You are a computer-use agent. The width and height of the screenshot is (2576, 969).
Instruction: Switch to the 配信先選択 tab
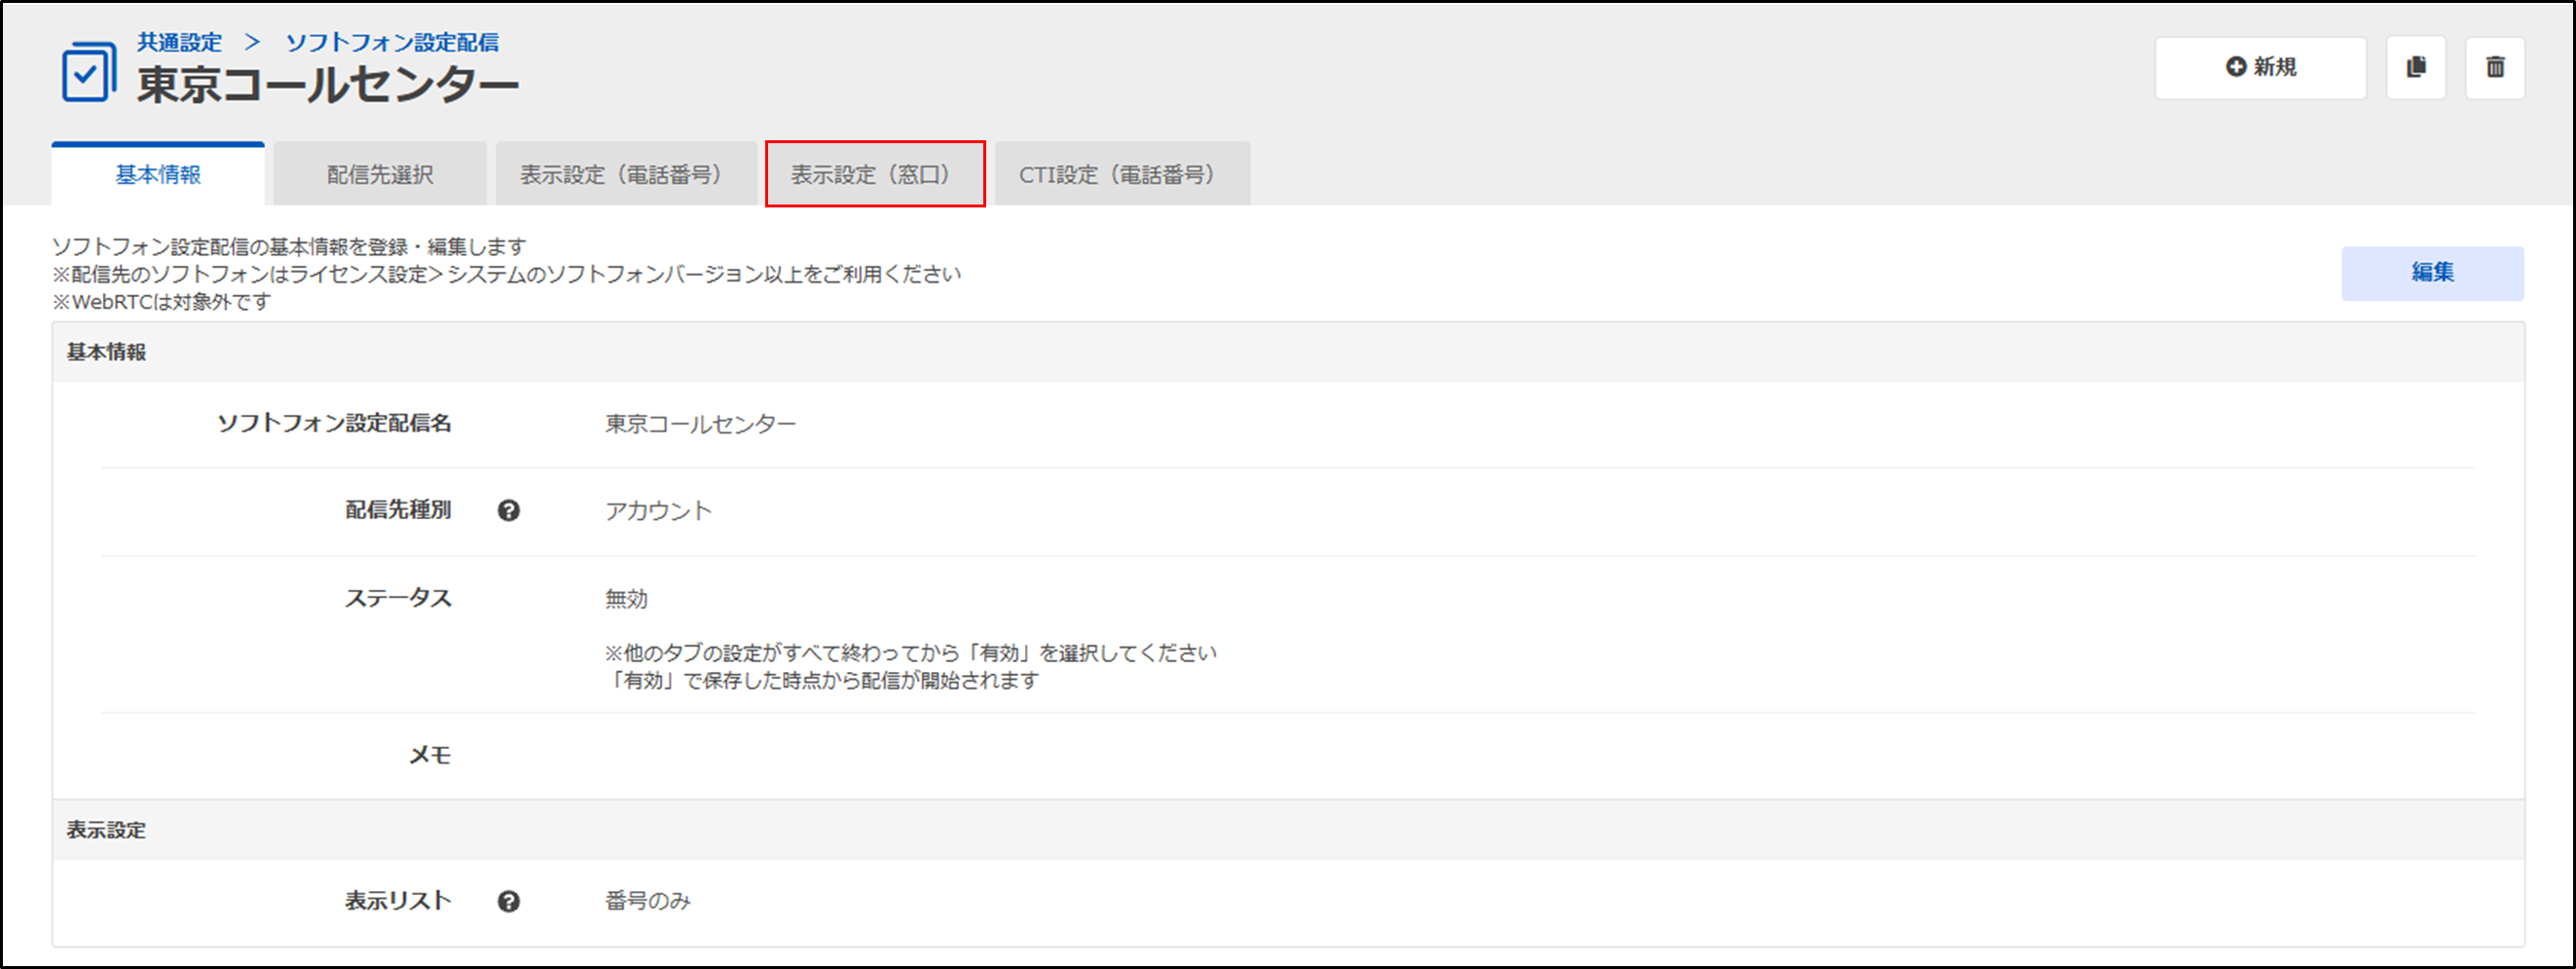click(x=380, y=175)
